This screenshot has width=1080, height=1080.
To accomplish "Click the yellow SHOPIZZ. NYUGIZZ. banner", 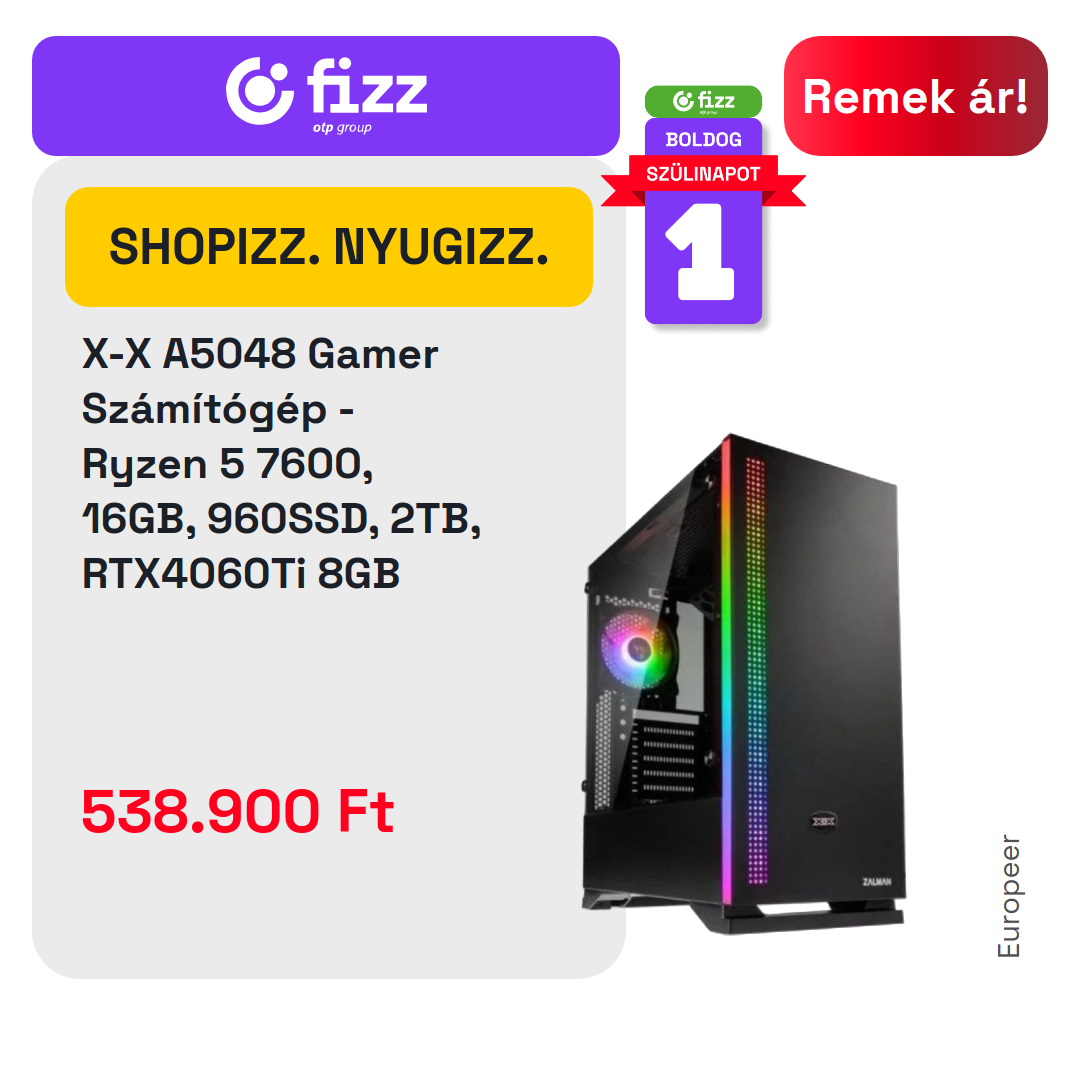I will [x=329, y=247].
